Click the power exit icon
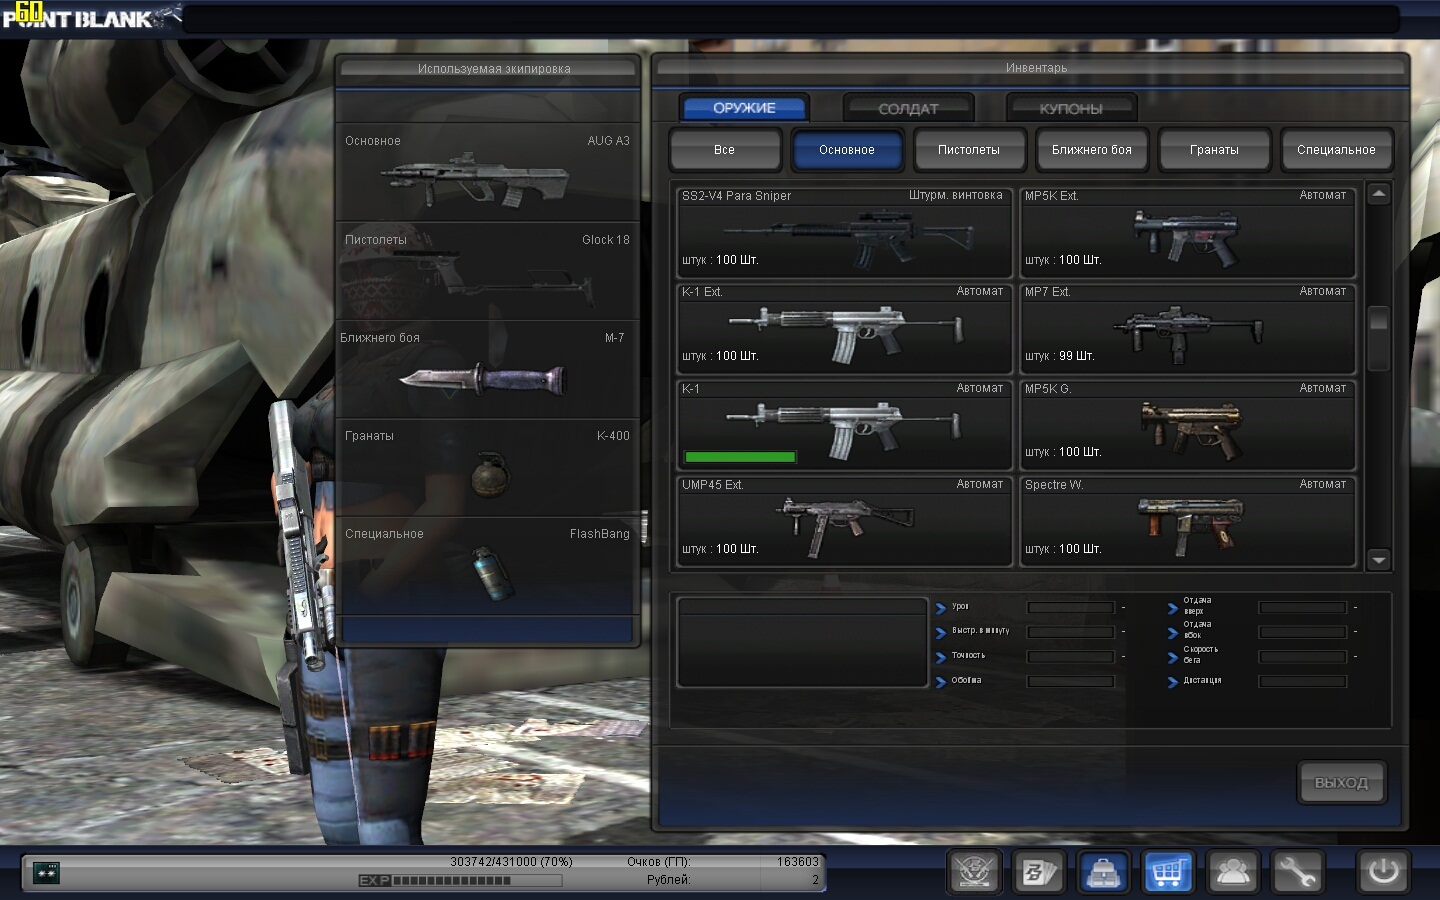Image resolution: width=1440 pixels, height=900 pixels. [1383, 872]
